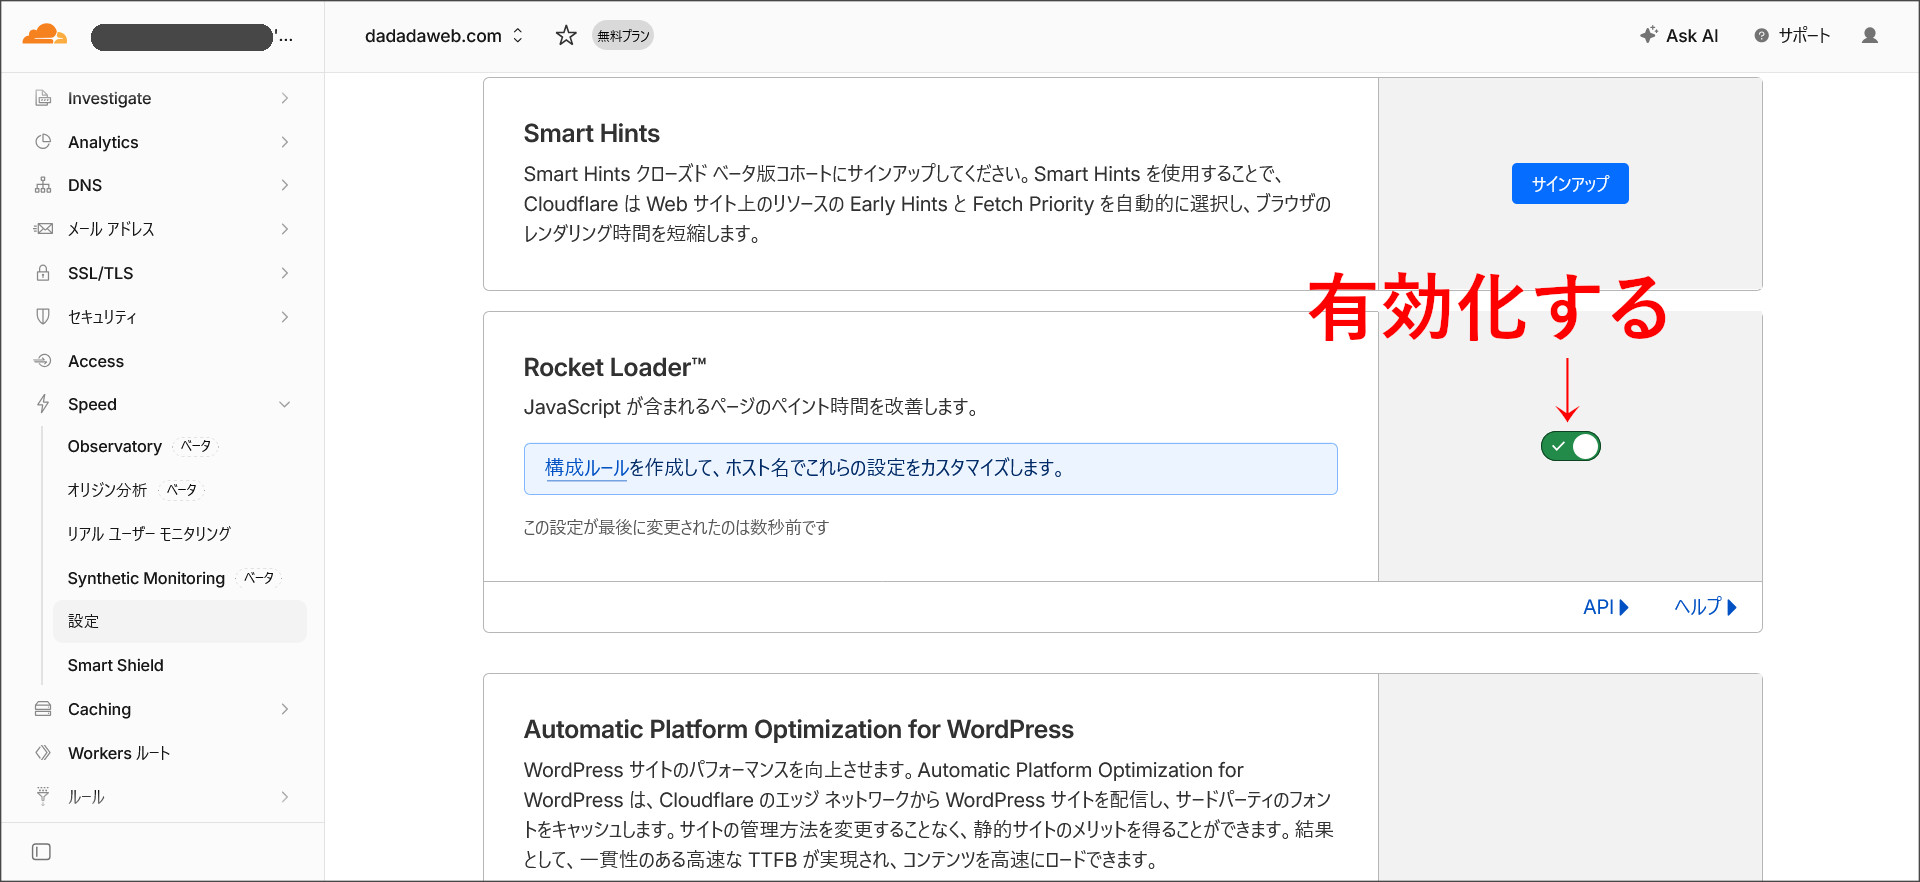1920x882 pixels.
Task: Open the Rocket Loader ヘルプ link
Action: pos(1706,607)
